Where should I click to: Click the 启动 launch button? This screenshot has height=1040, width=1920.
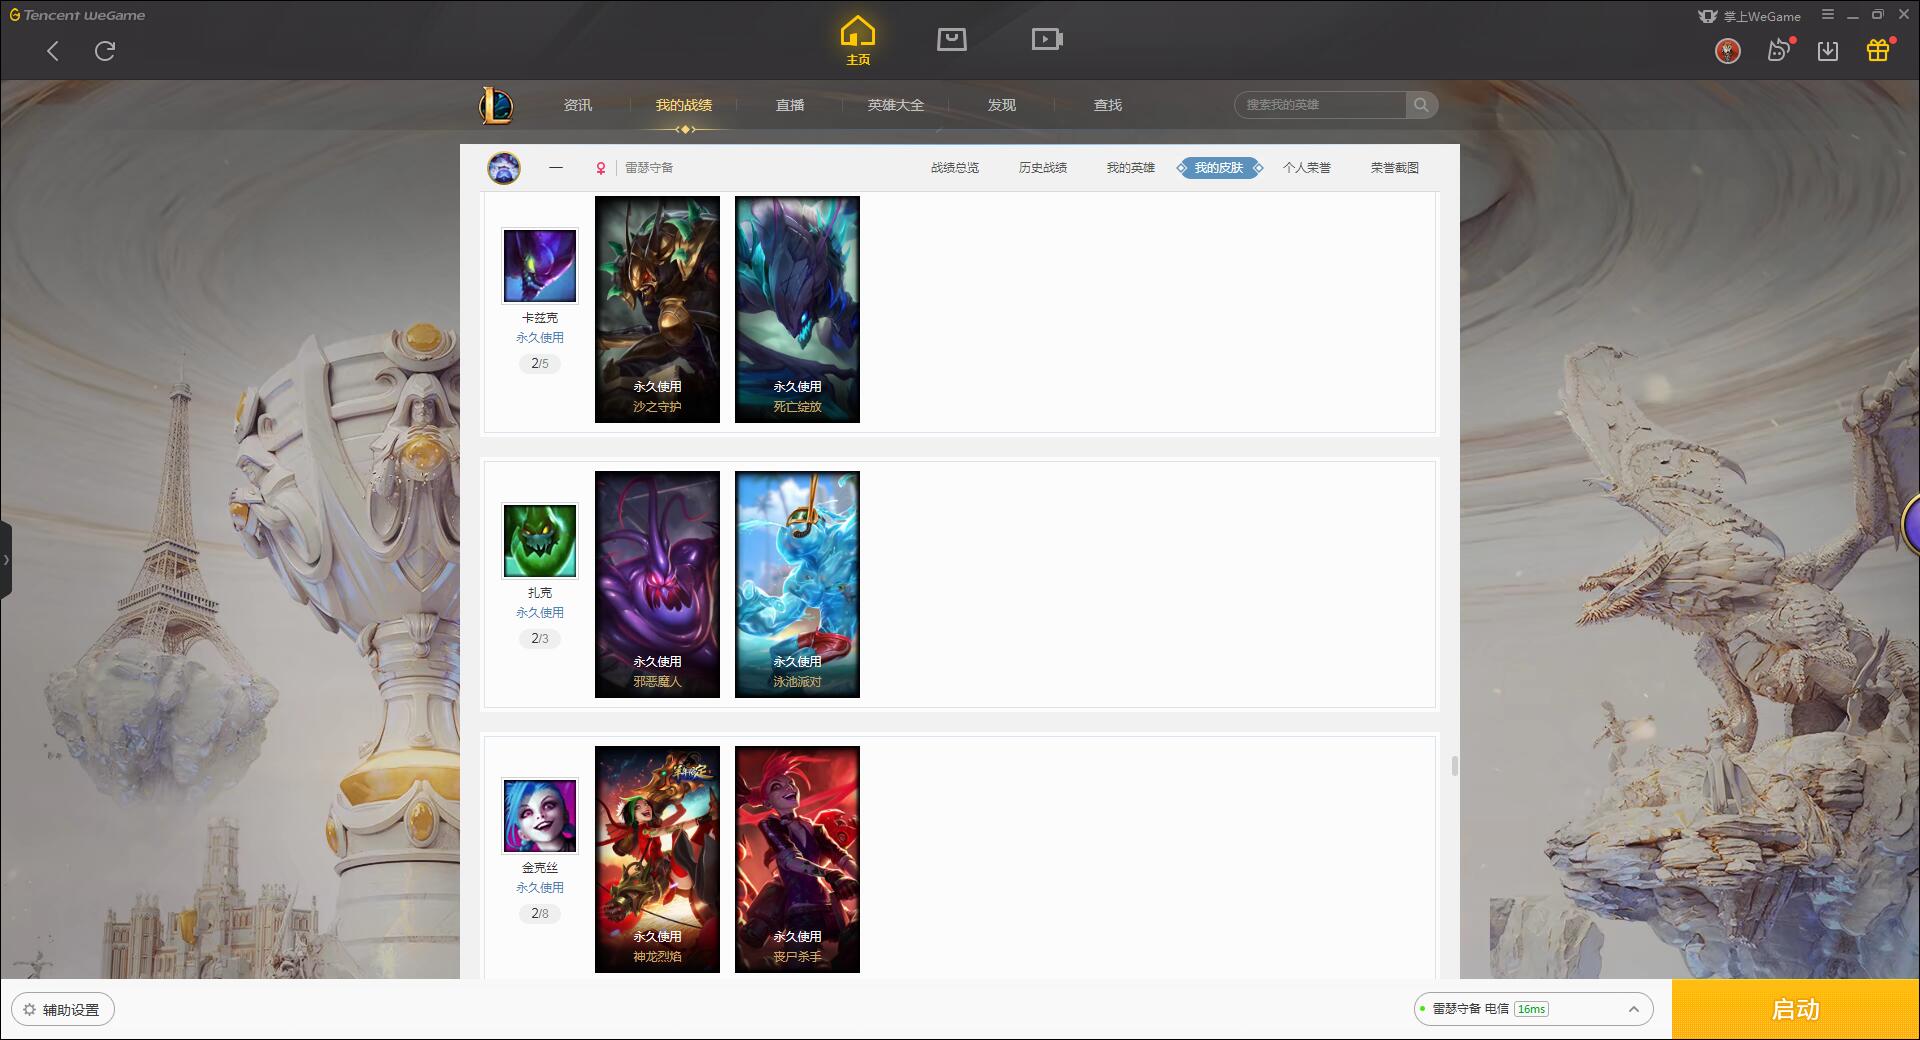1796,1010
